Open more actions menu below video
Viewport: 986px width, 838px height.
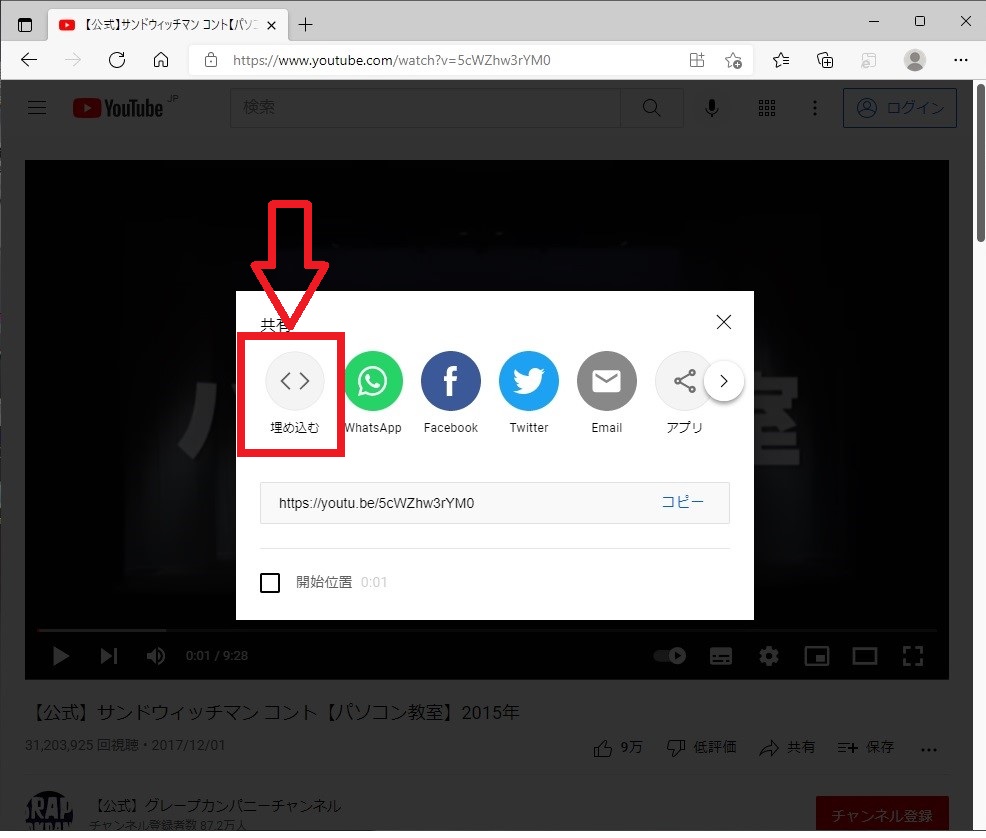(929, 749)
